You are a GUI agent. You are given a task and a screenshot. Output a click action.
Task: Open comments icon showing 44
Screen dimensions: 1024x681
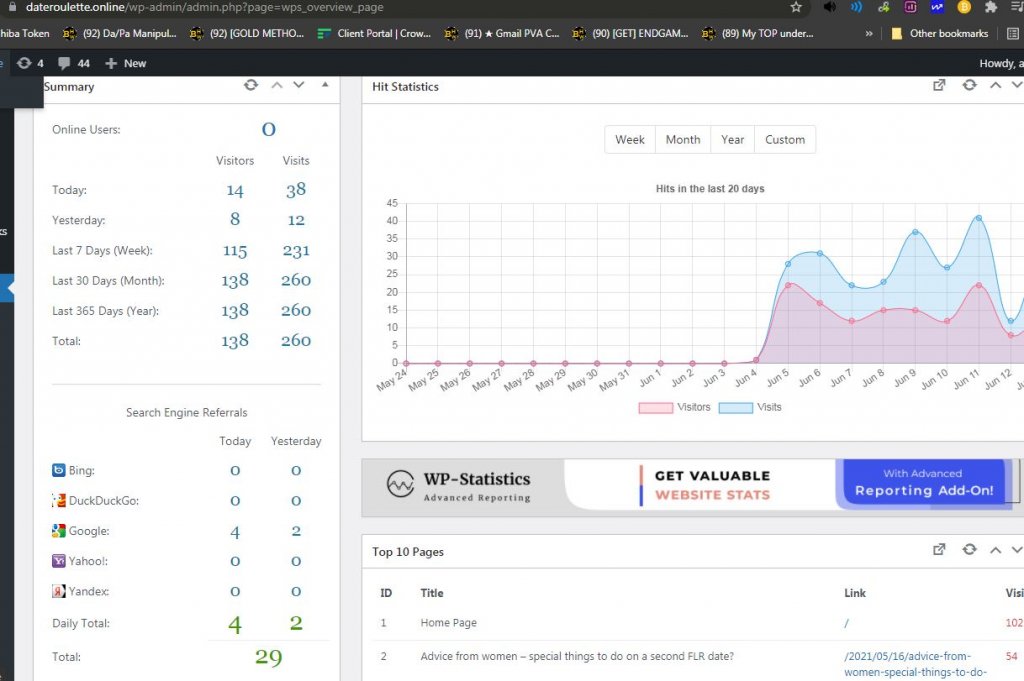point(74,63)
